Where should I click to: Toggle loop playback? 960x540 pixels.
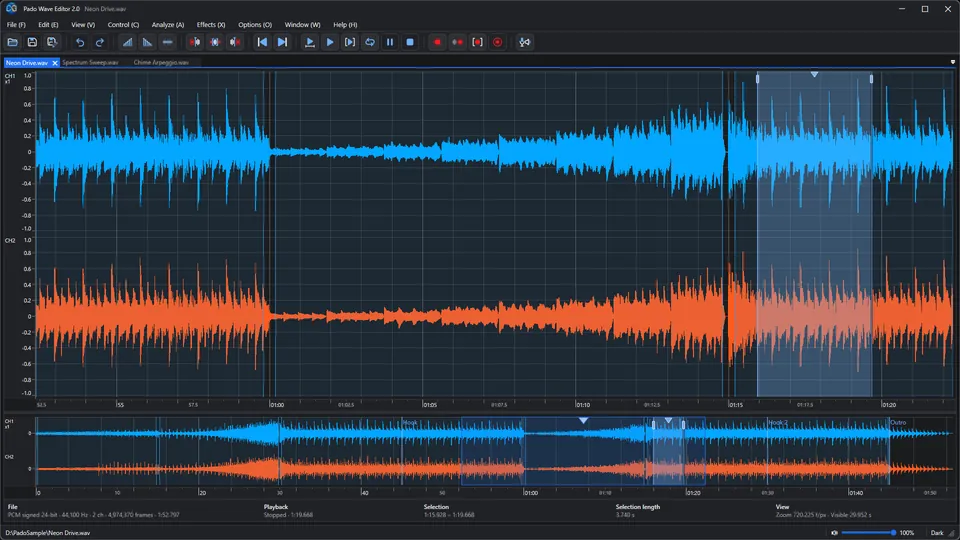click(370, 42)
